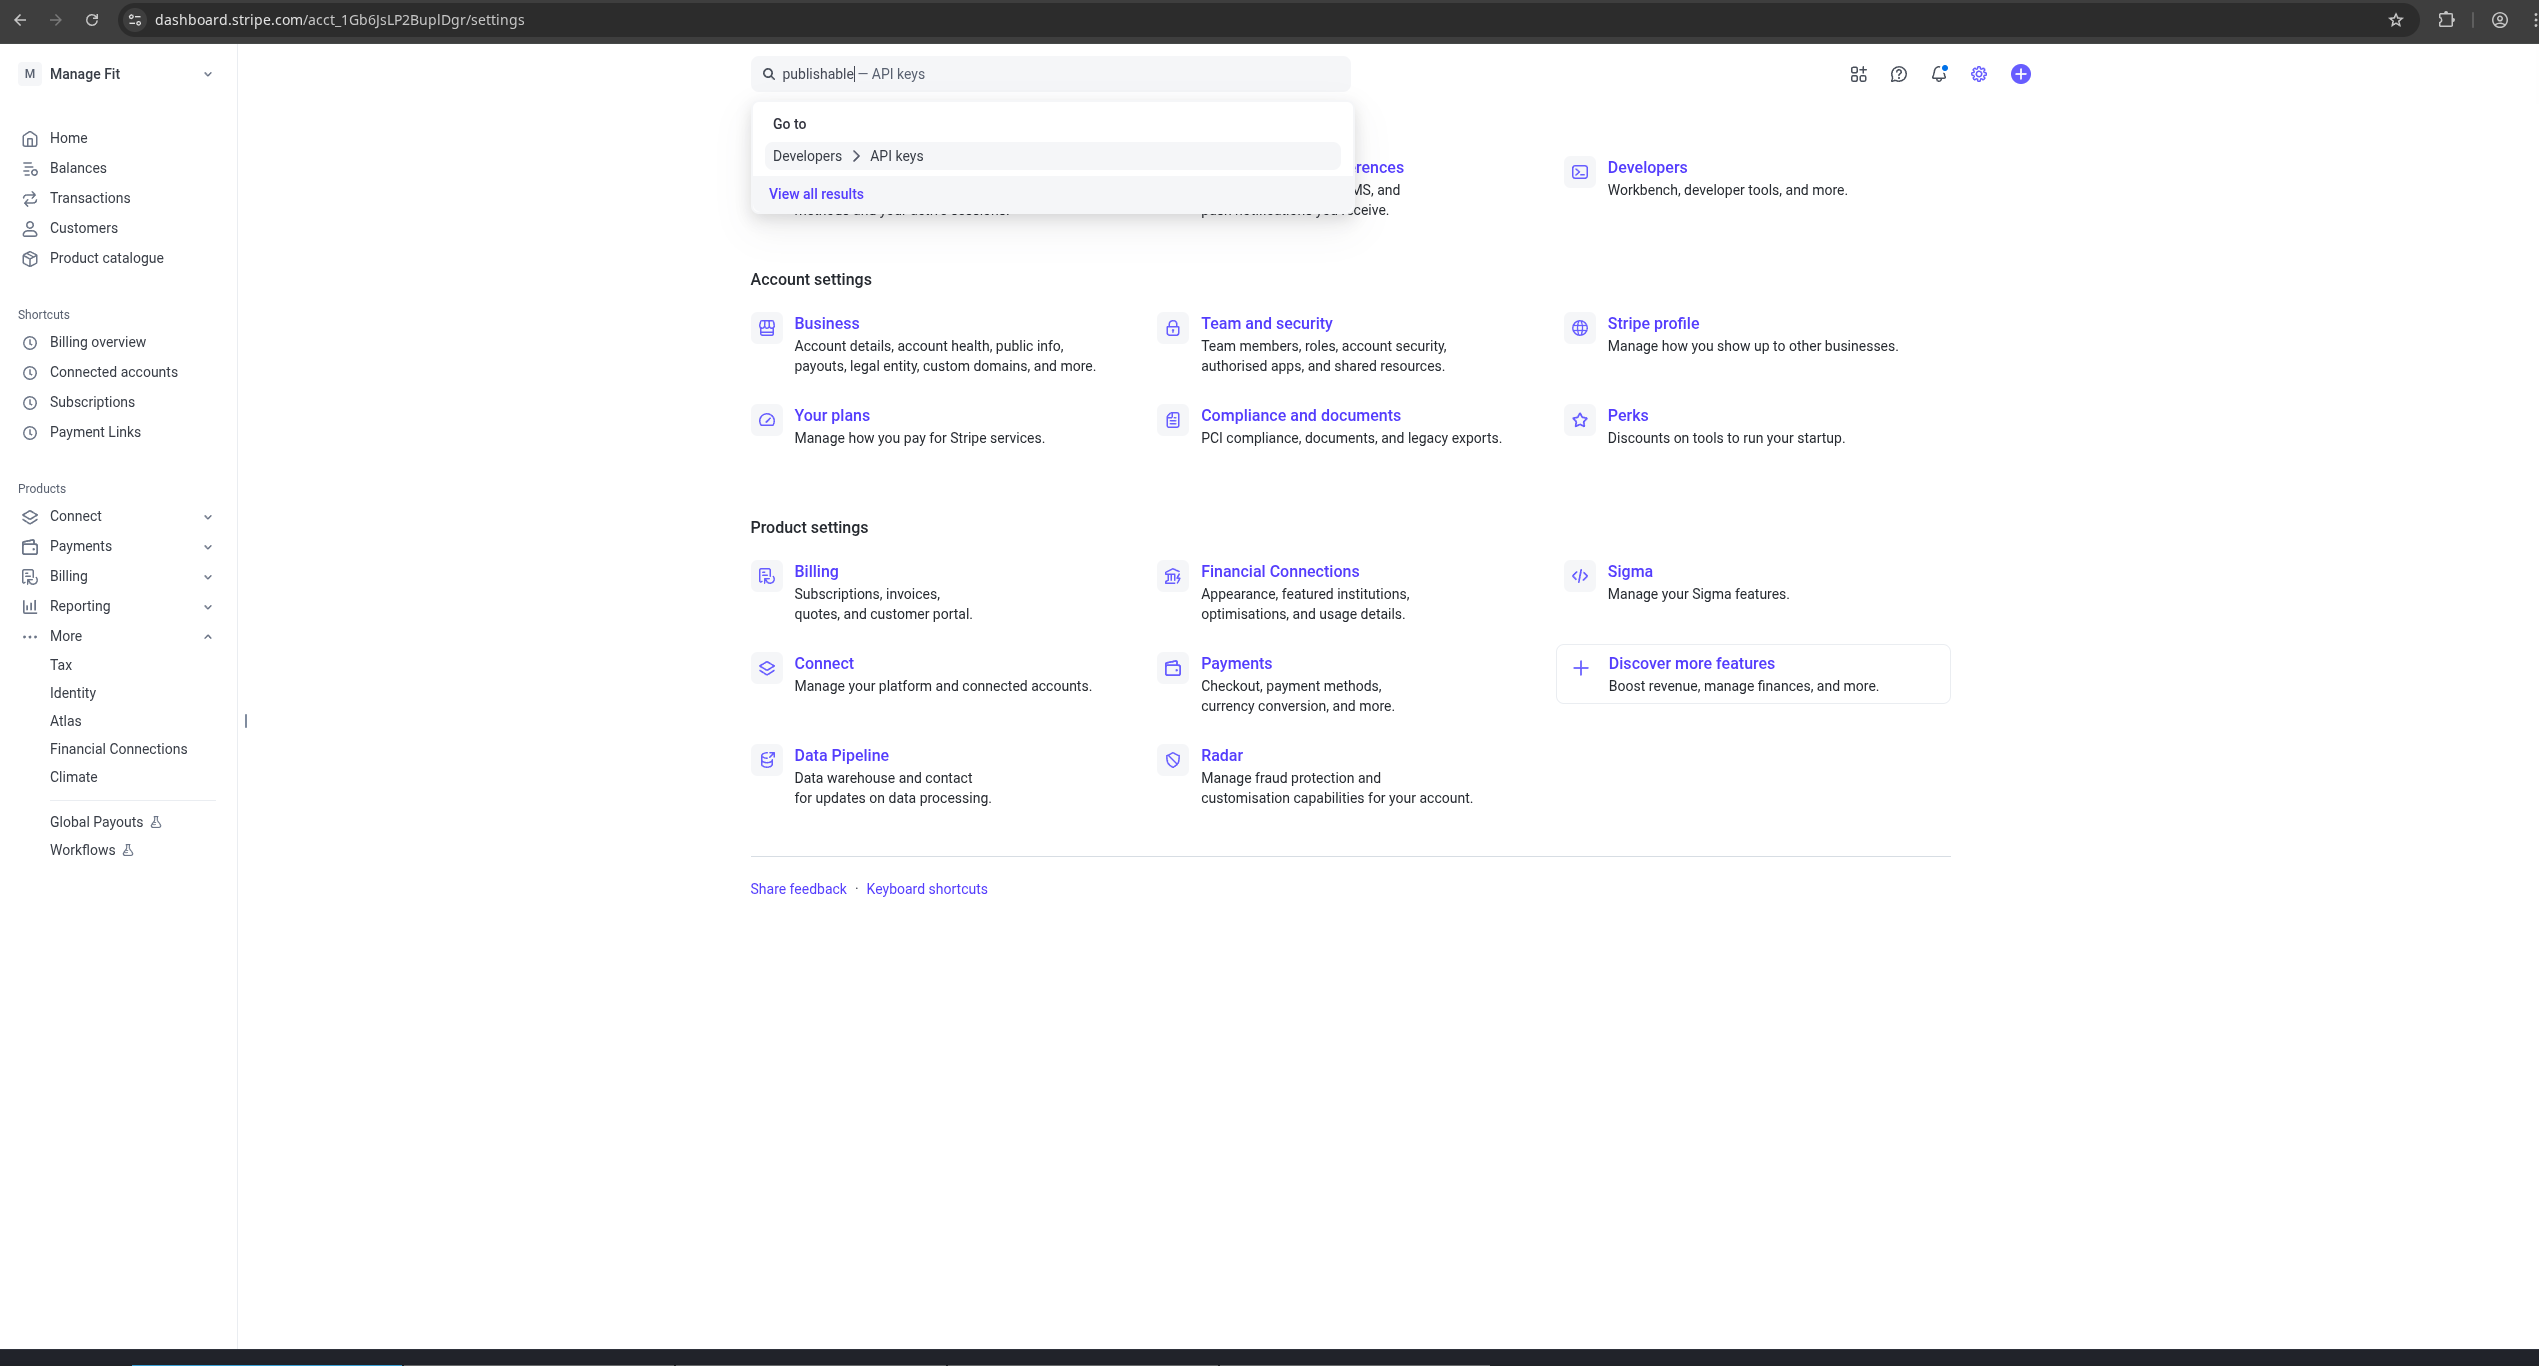
Task: Open Customers in the sidebar
Action: coord(84,228)
